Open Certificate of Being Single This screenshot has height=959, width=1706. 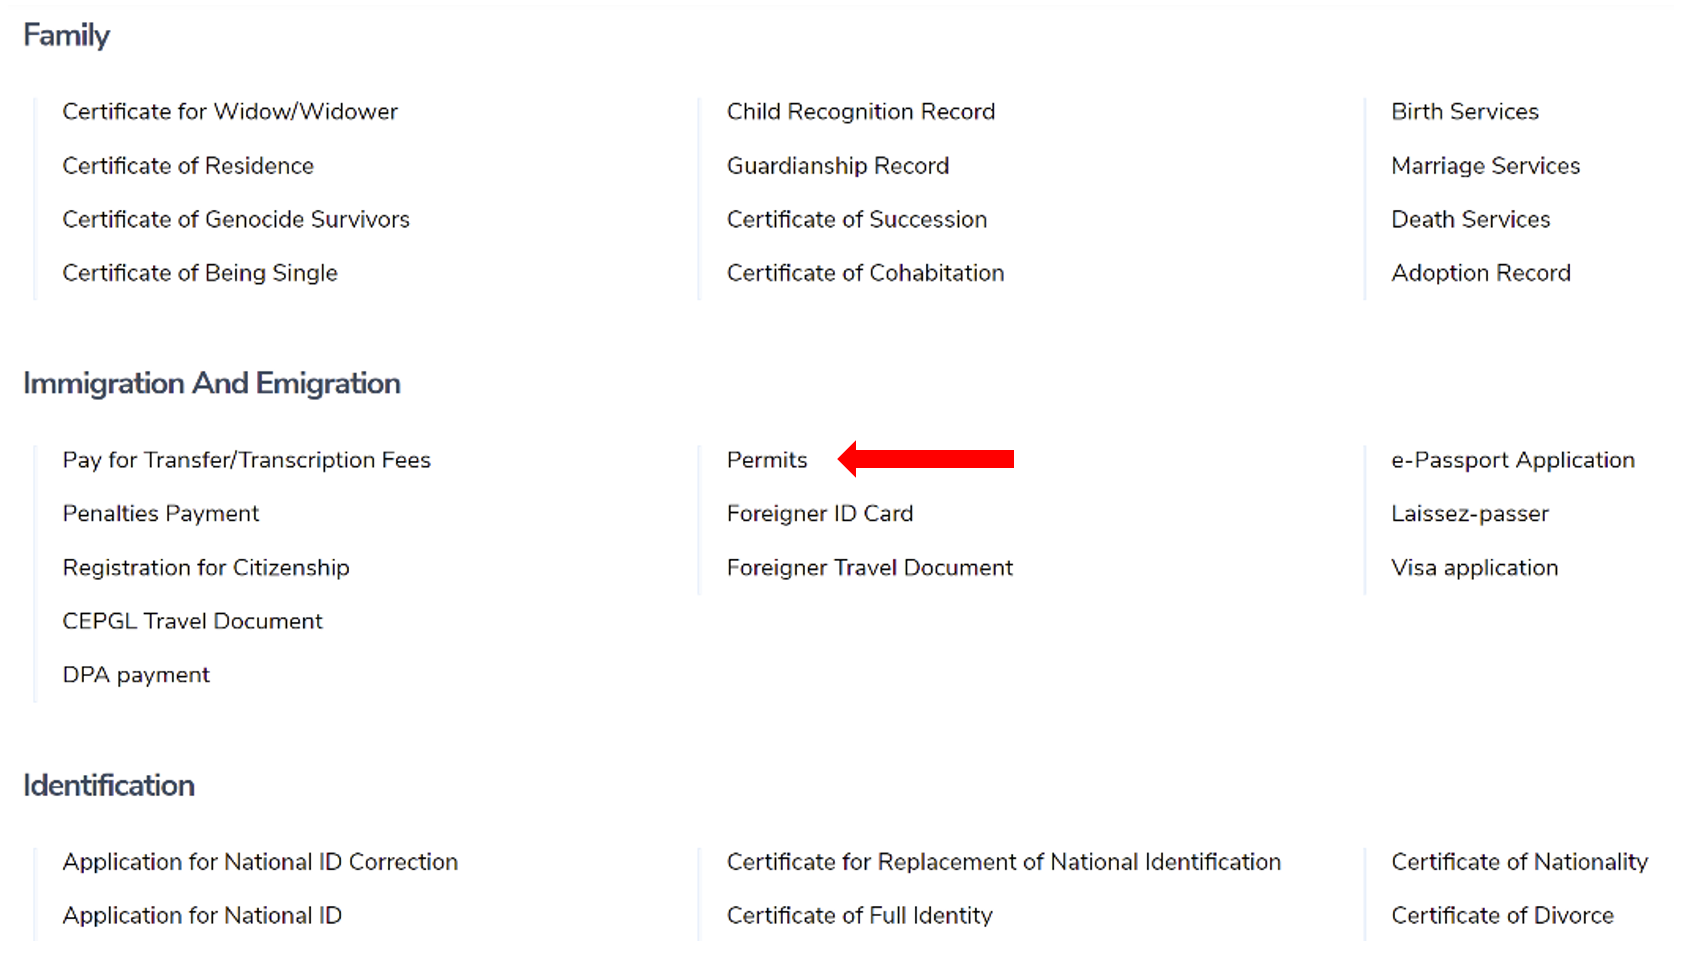click(x=199, y=272)
